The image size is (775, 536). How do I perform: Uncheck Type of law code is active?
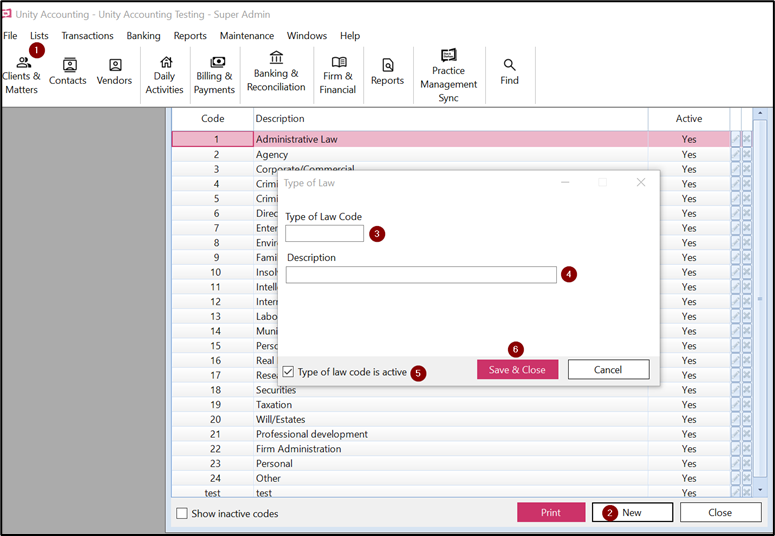coord(288,372)
